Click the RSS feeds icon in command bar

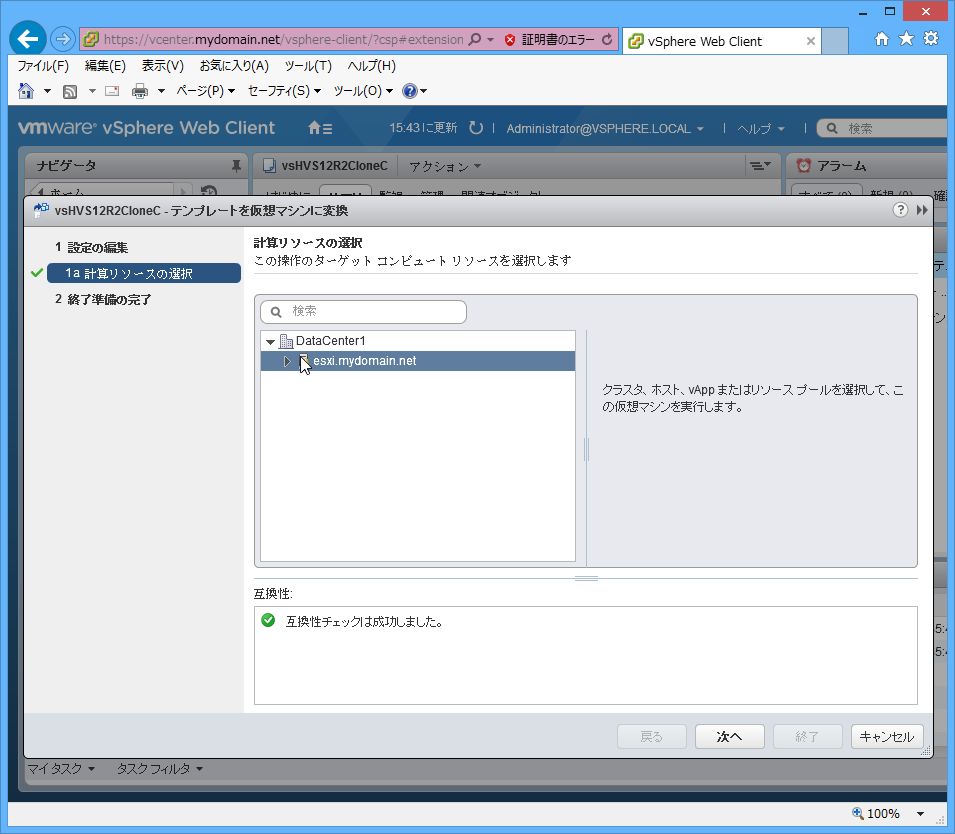(70, 91)
